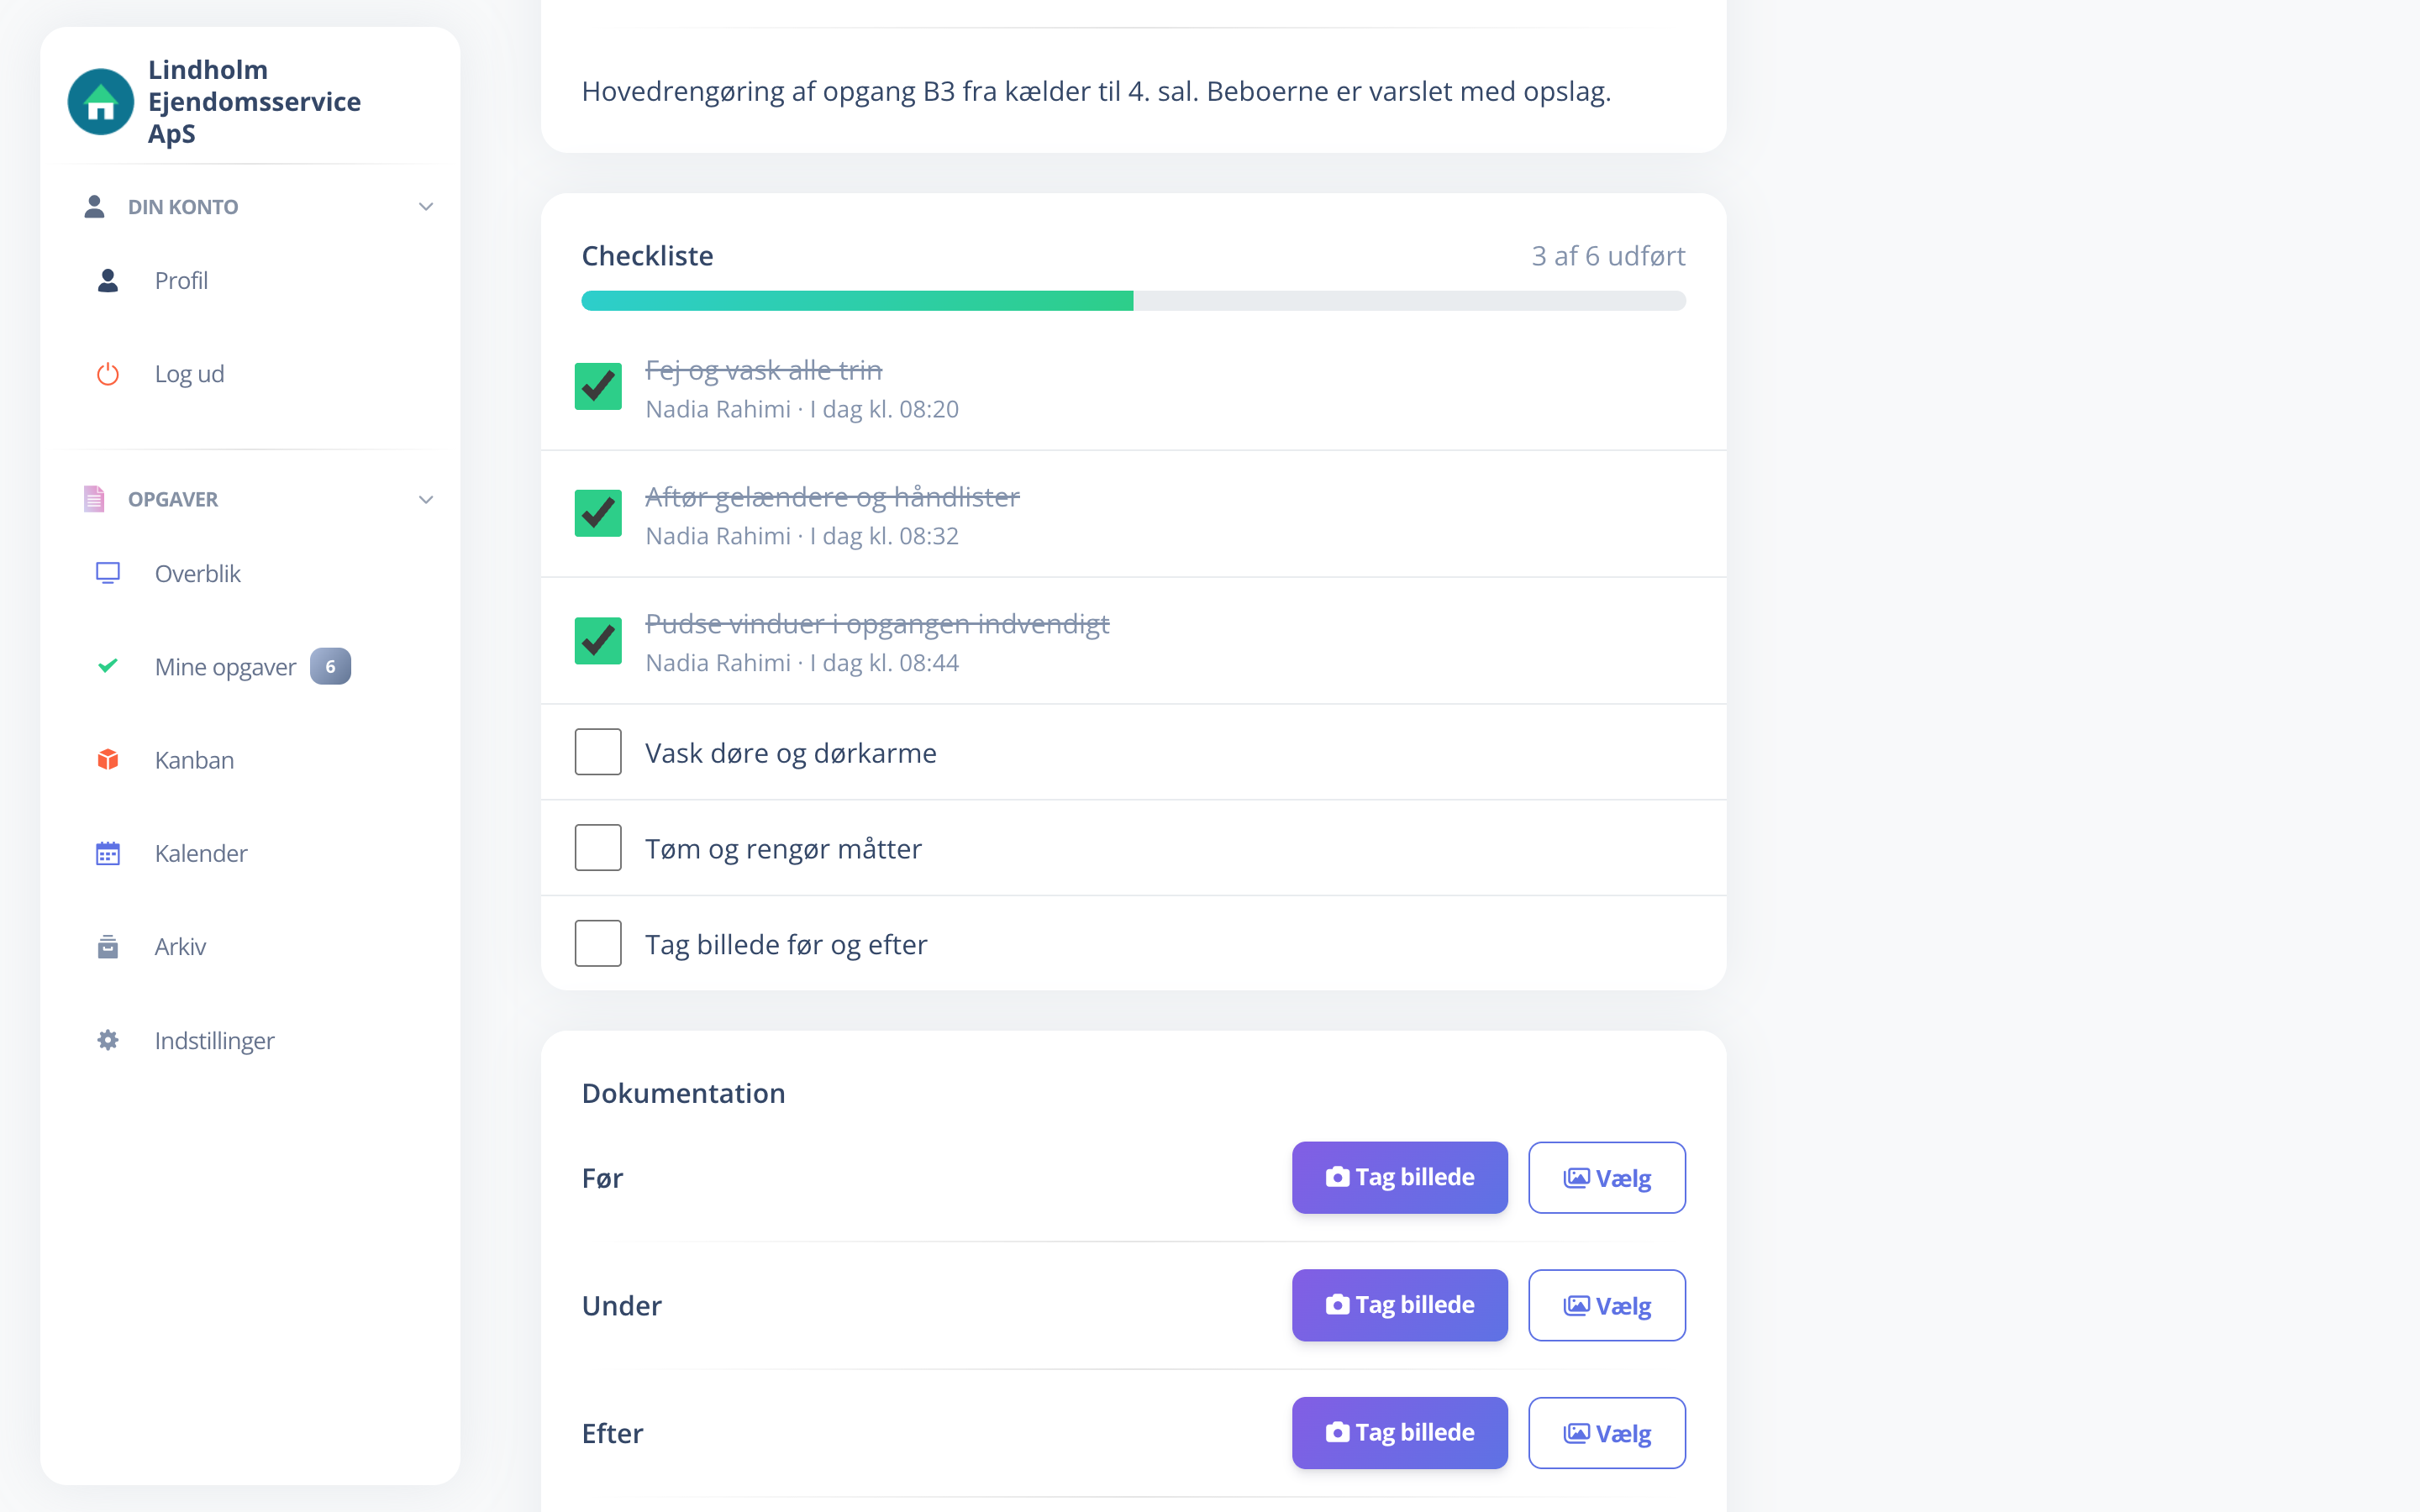Click 'Tag billede' button for Før
2420x1512 pixels.
pyautogui.click(x=1399, y=1177)
